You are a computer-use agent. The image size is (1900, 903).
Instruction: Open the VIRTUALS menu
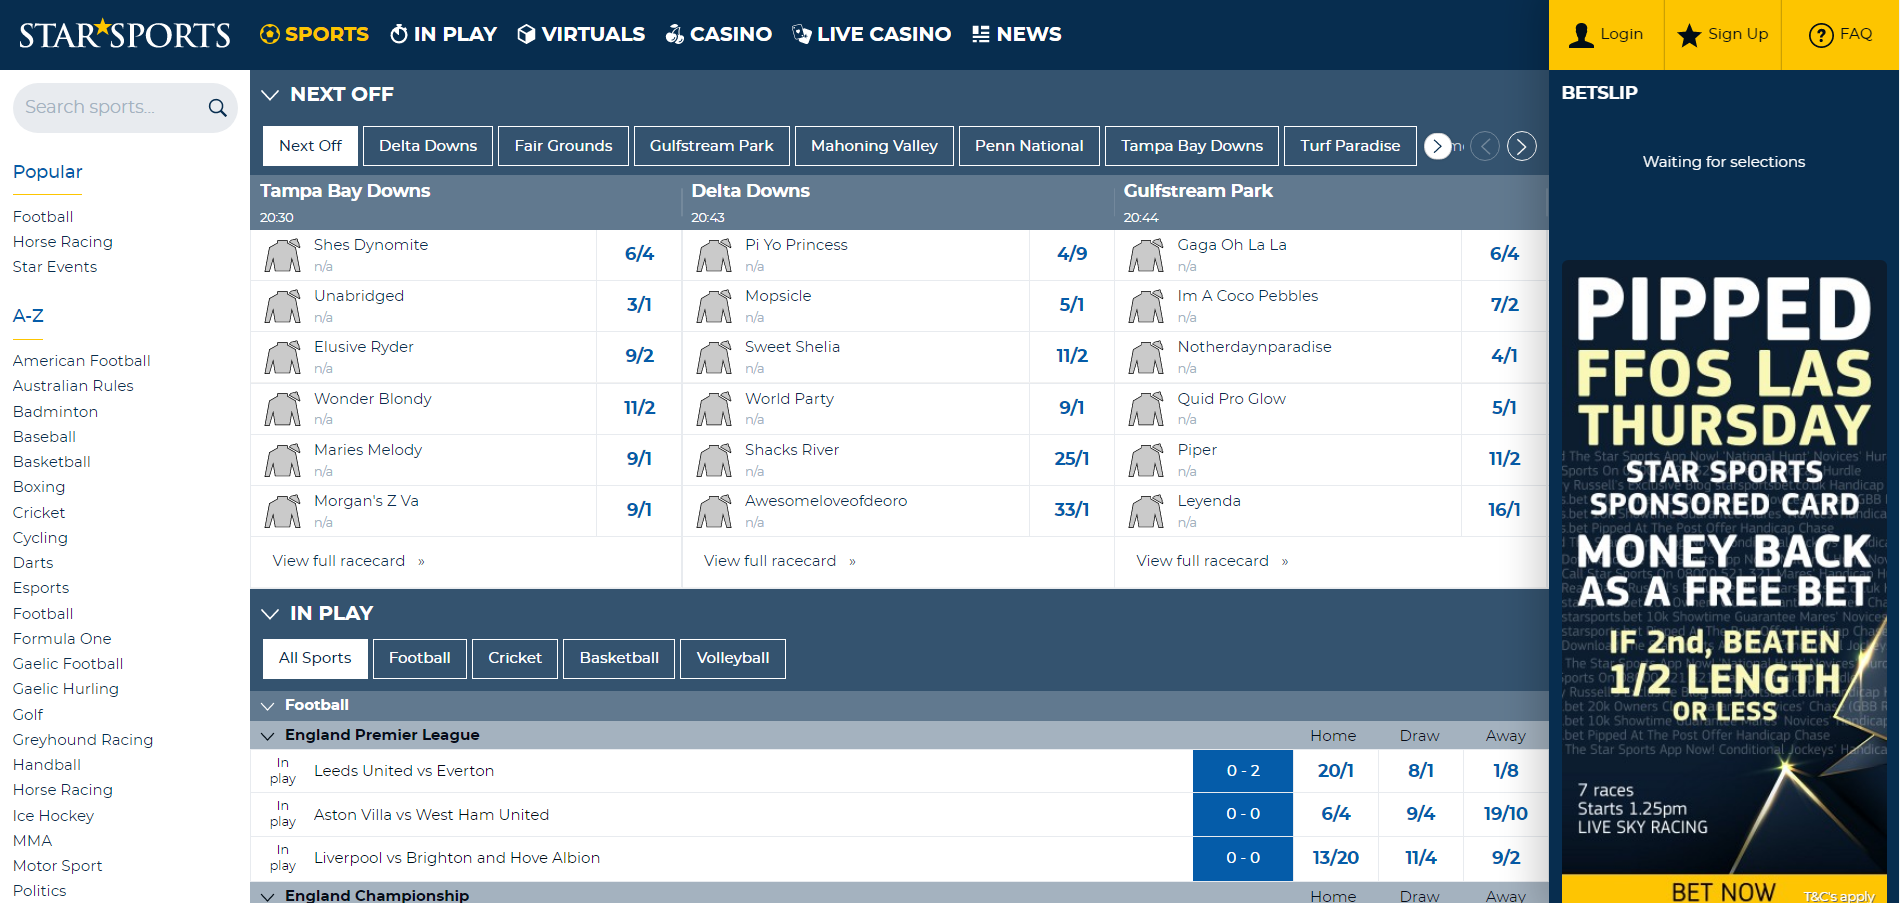(x=581, y=34)
